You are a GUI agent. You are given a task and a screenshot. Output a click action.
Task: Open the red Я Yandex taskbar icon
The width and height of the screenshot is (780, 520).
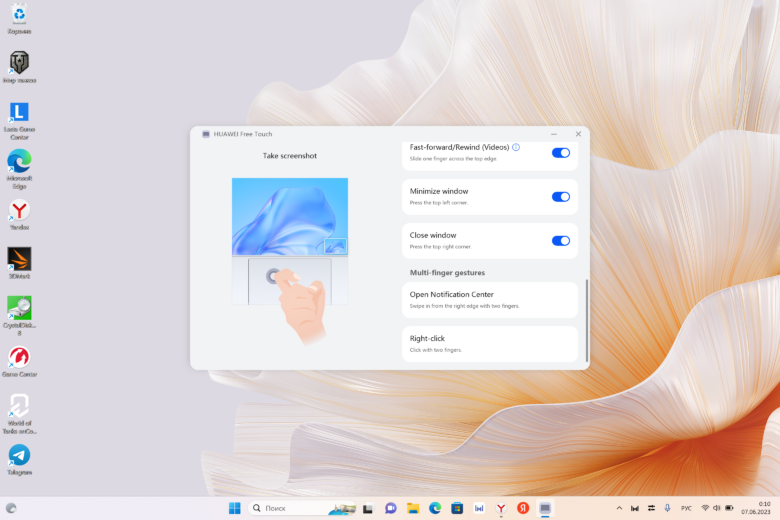pos(523,508)
